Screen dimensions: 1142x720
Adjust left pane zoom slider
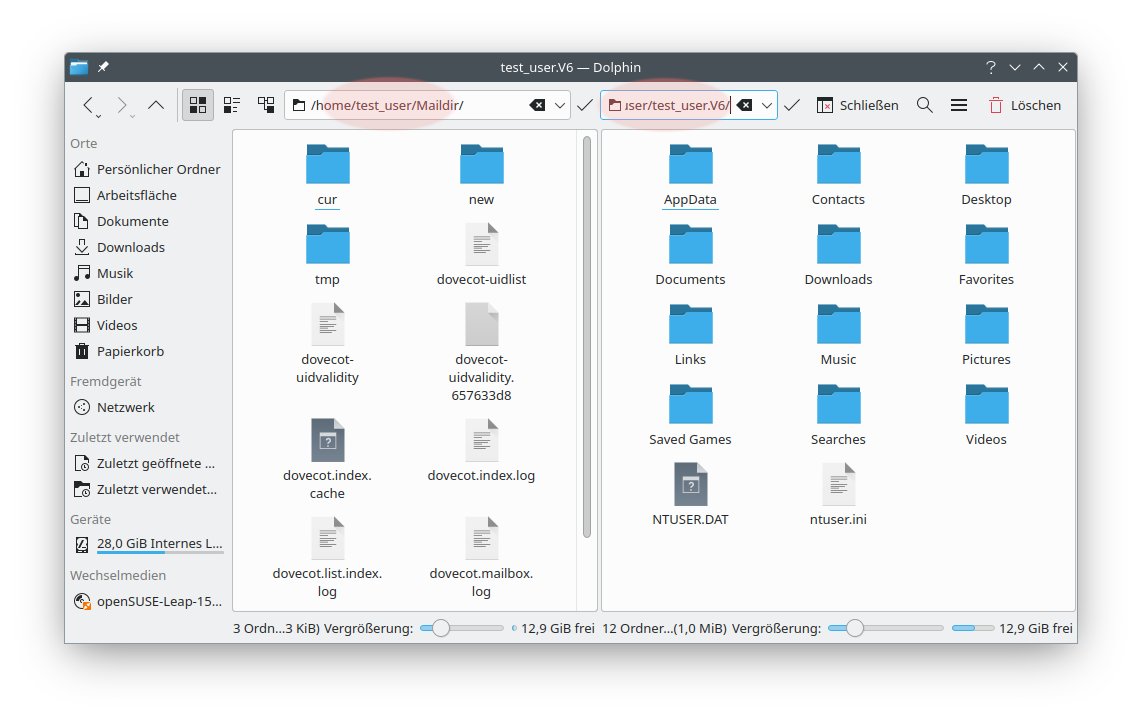(x=440, y=628)
